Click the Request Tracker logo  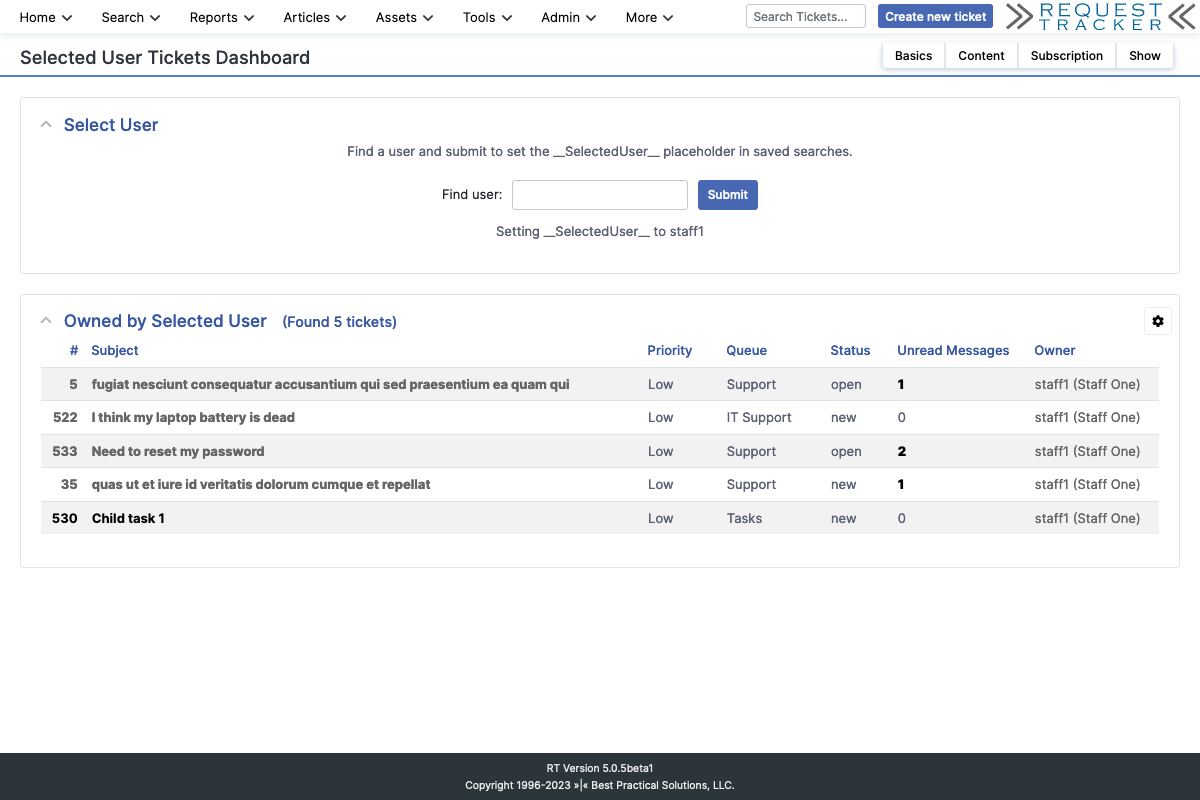(1098, 17)
